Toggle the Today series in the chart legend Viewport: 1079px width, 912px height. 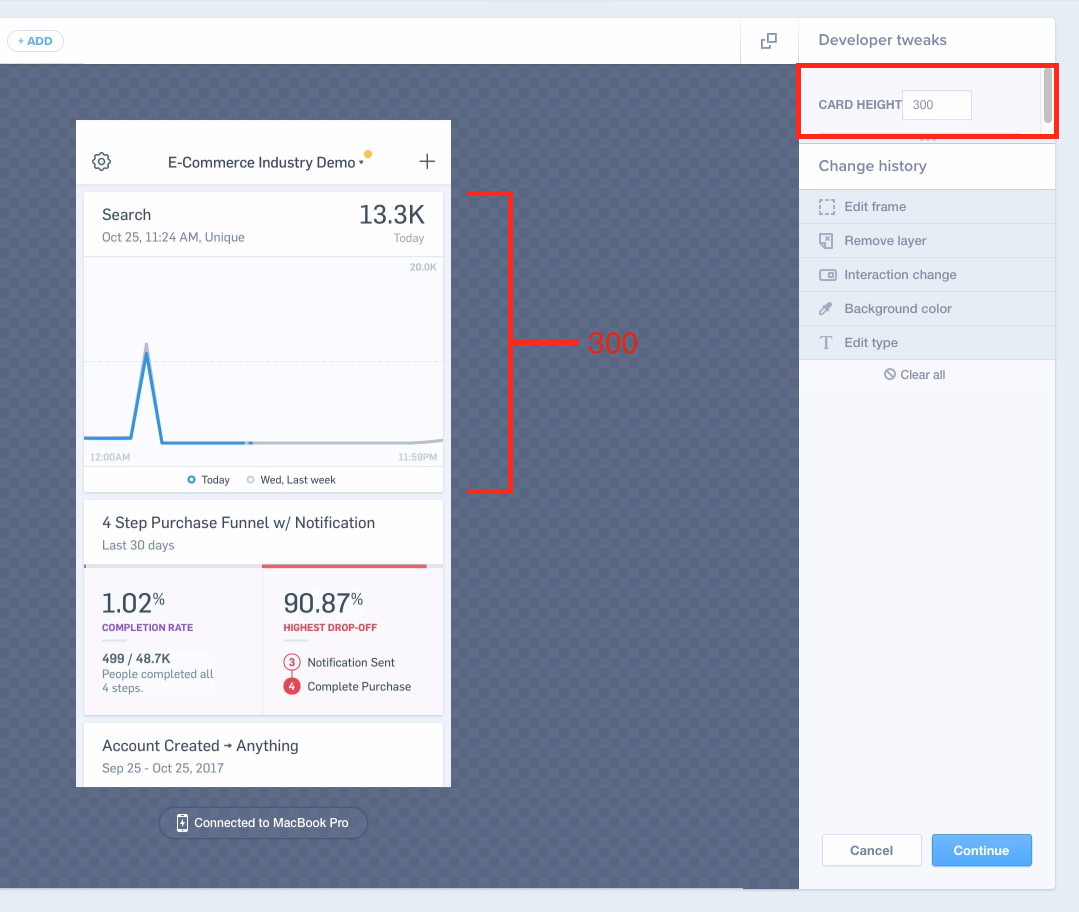click(x=209, y=480)
